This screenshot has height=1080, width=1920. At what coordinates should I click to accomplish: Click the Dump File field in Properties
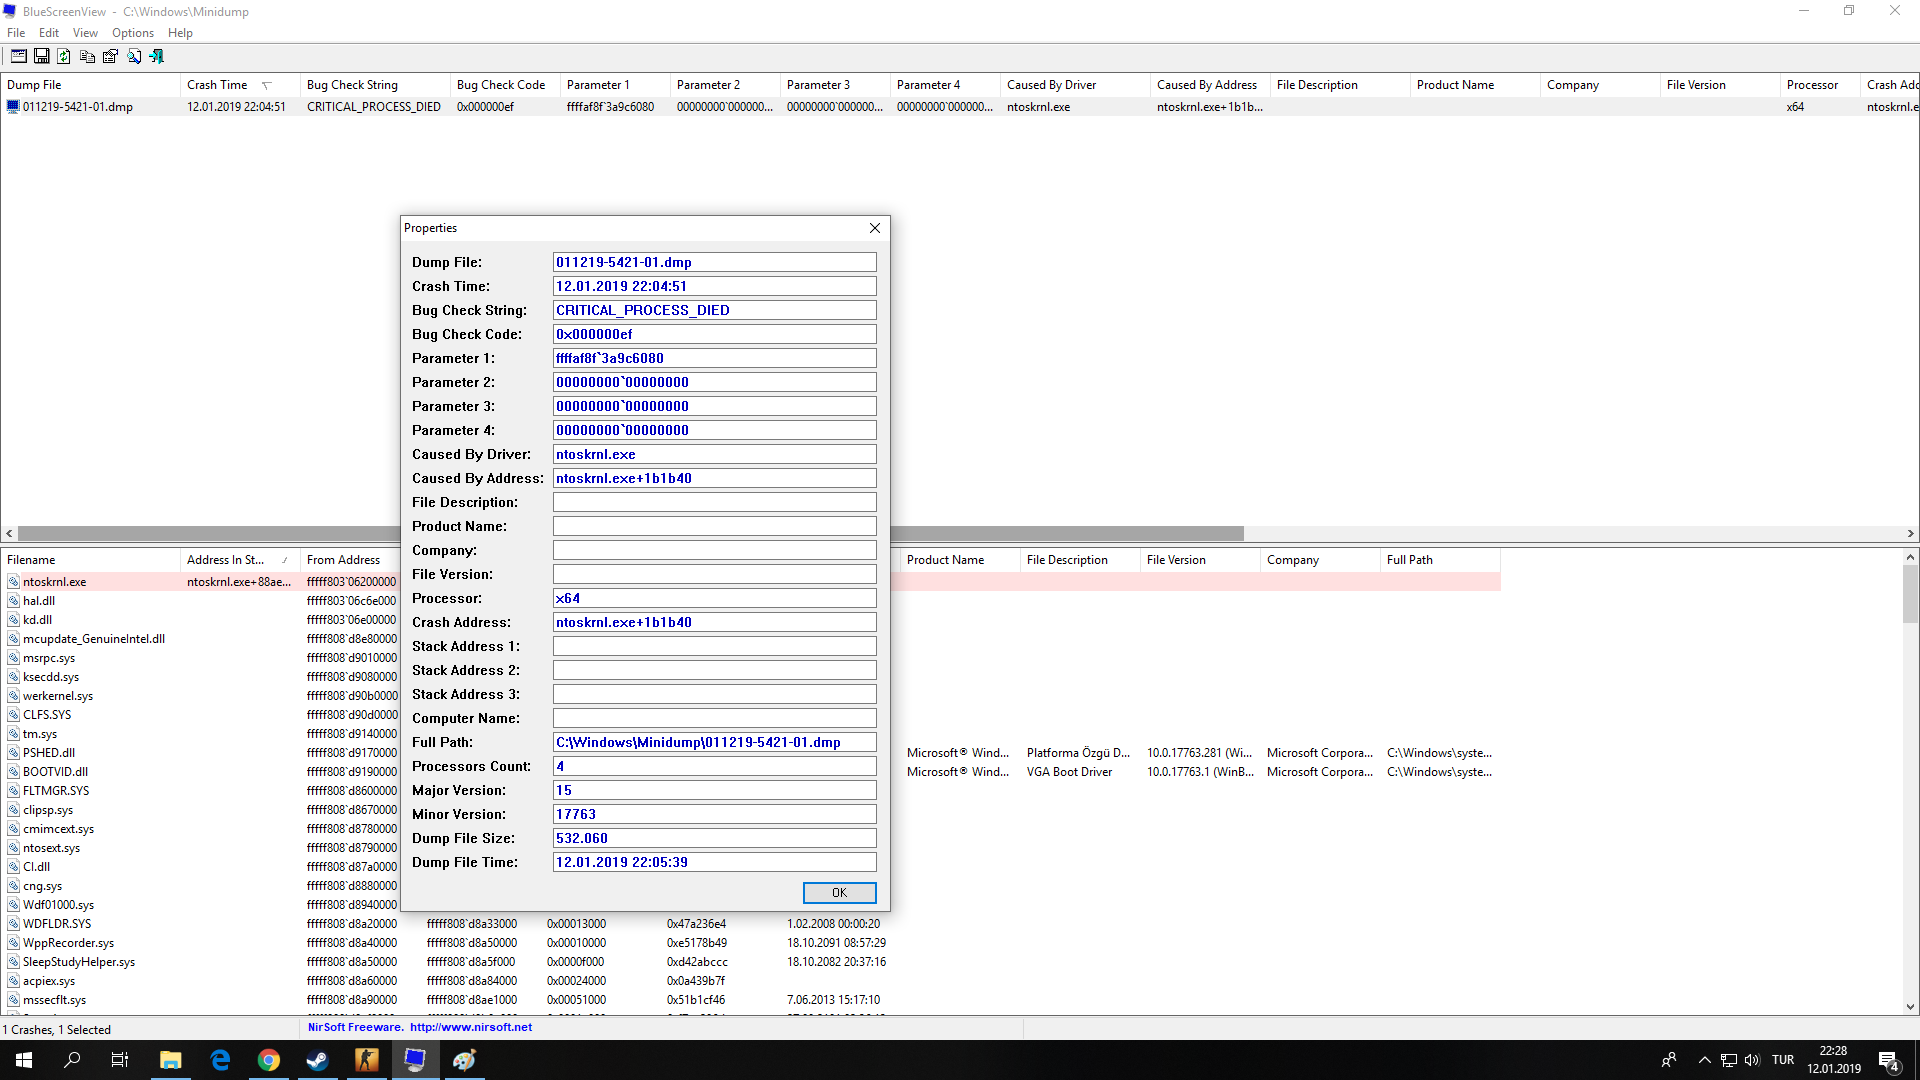714,262
